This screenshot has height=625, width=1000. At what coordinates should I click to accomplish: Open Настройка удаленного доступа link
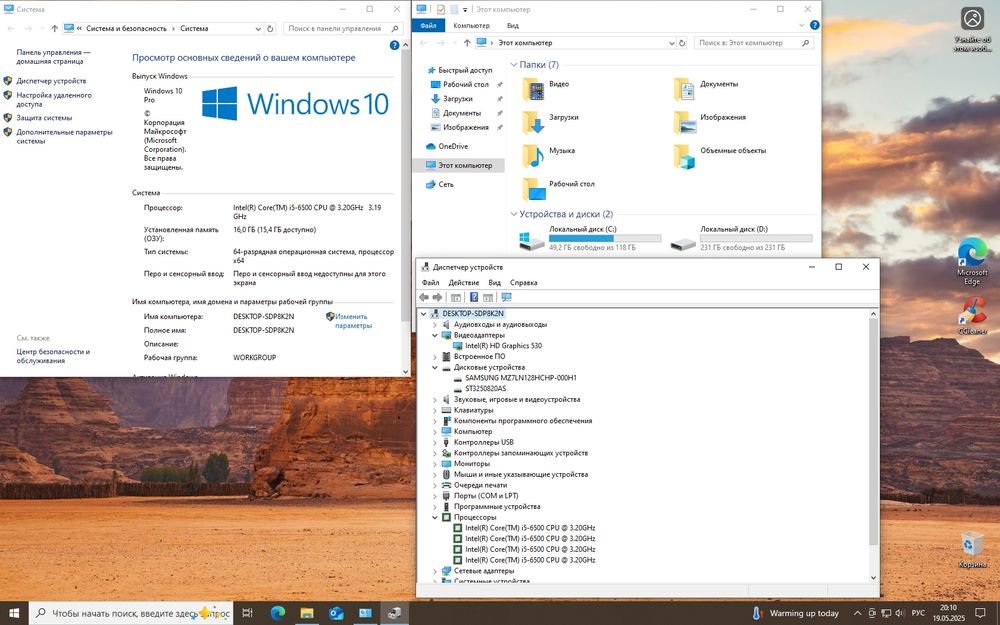[x=54, y=99]
